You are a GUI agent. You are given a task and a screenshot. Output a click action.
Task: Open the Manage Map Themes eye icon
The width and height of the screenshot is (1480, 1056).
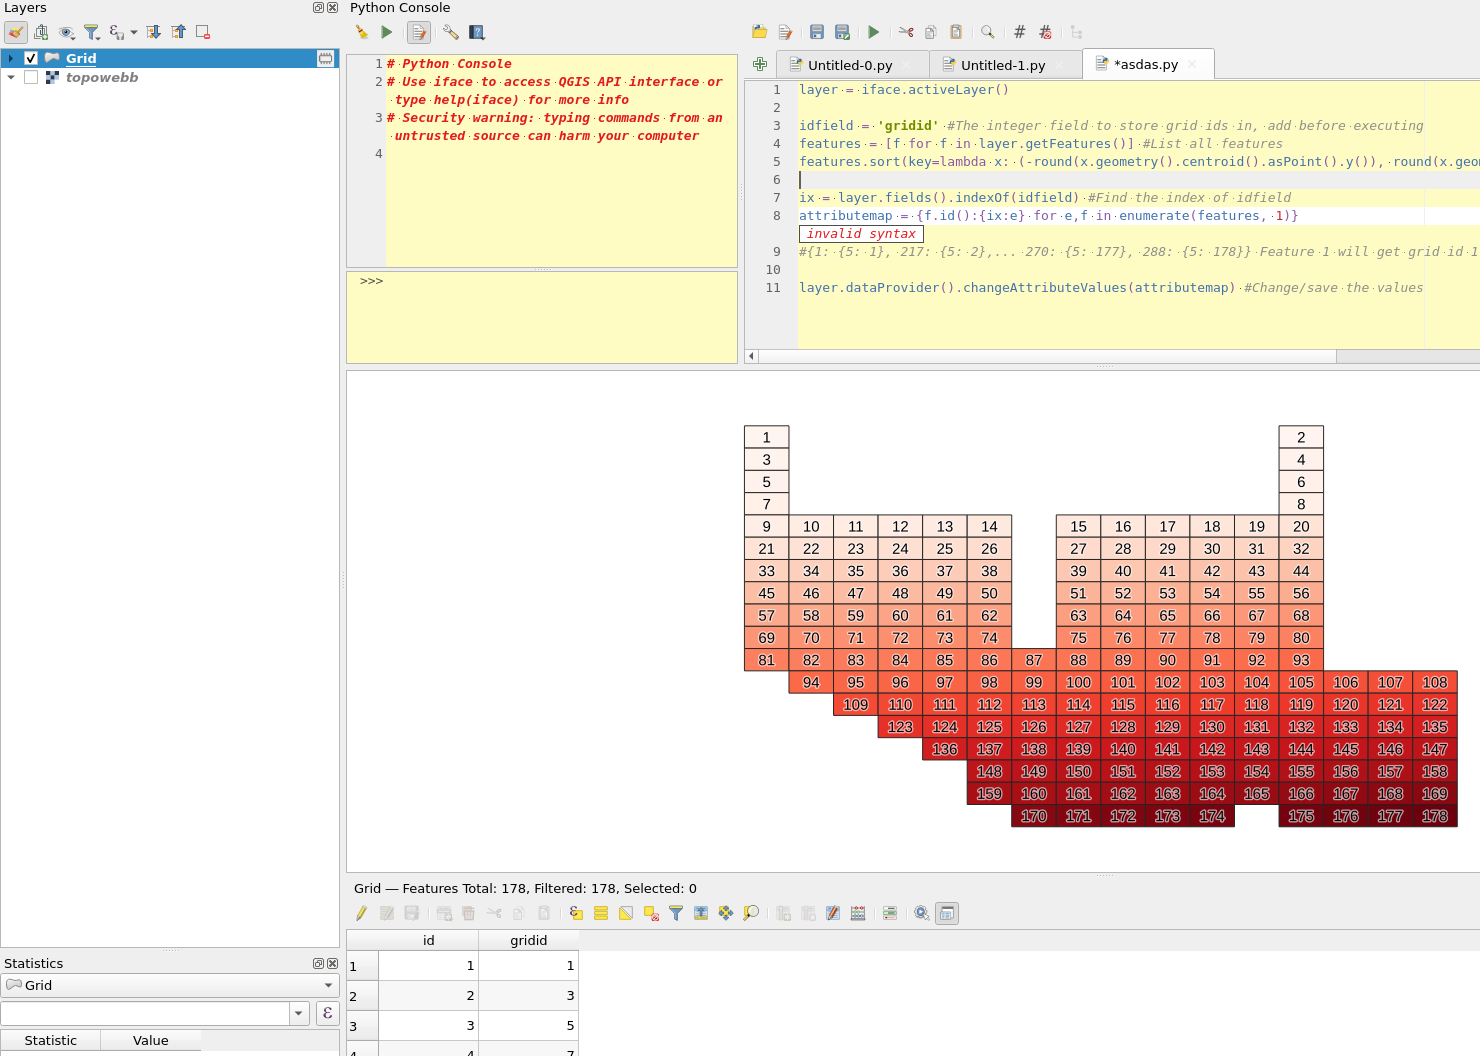[66, 32]
